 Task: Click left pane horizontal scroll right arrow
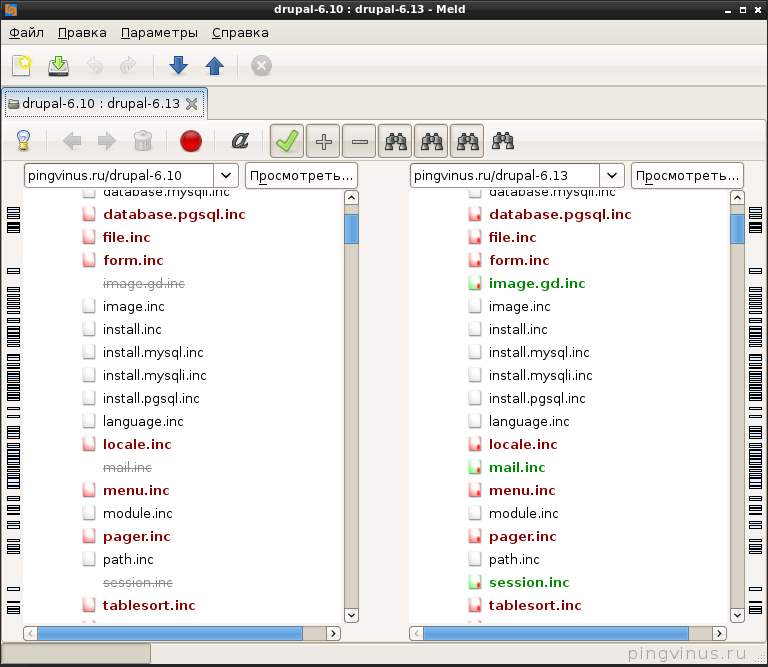point(333,633)
